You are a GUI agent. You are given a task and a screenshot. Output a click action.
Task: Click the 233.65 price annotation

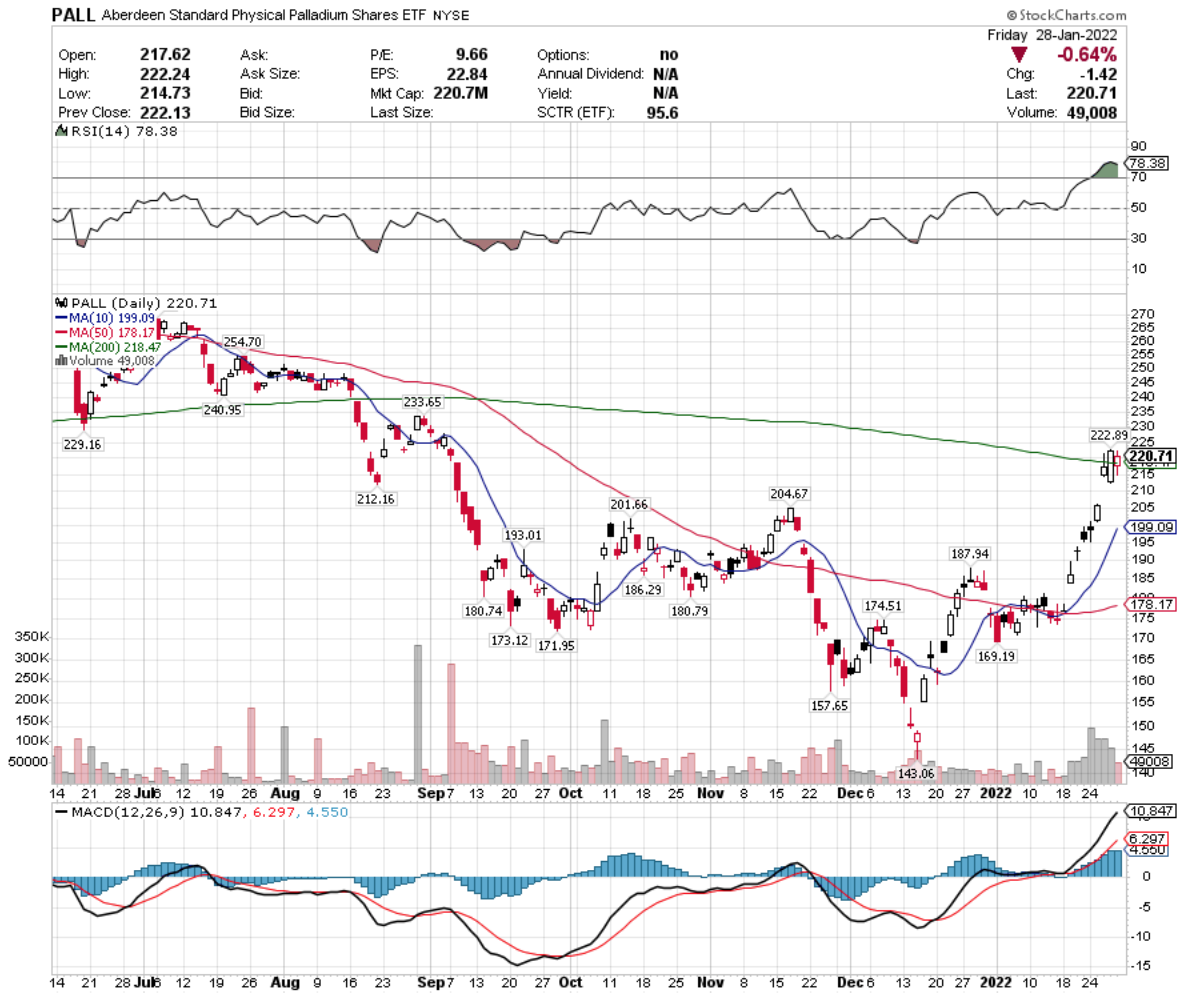click(x=422, y=402)
